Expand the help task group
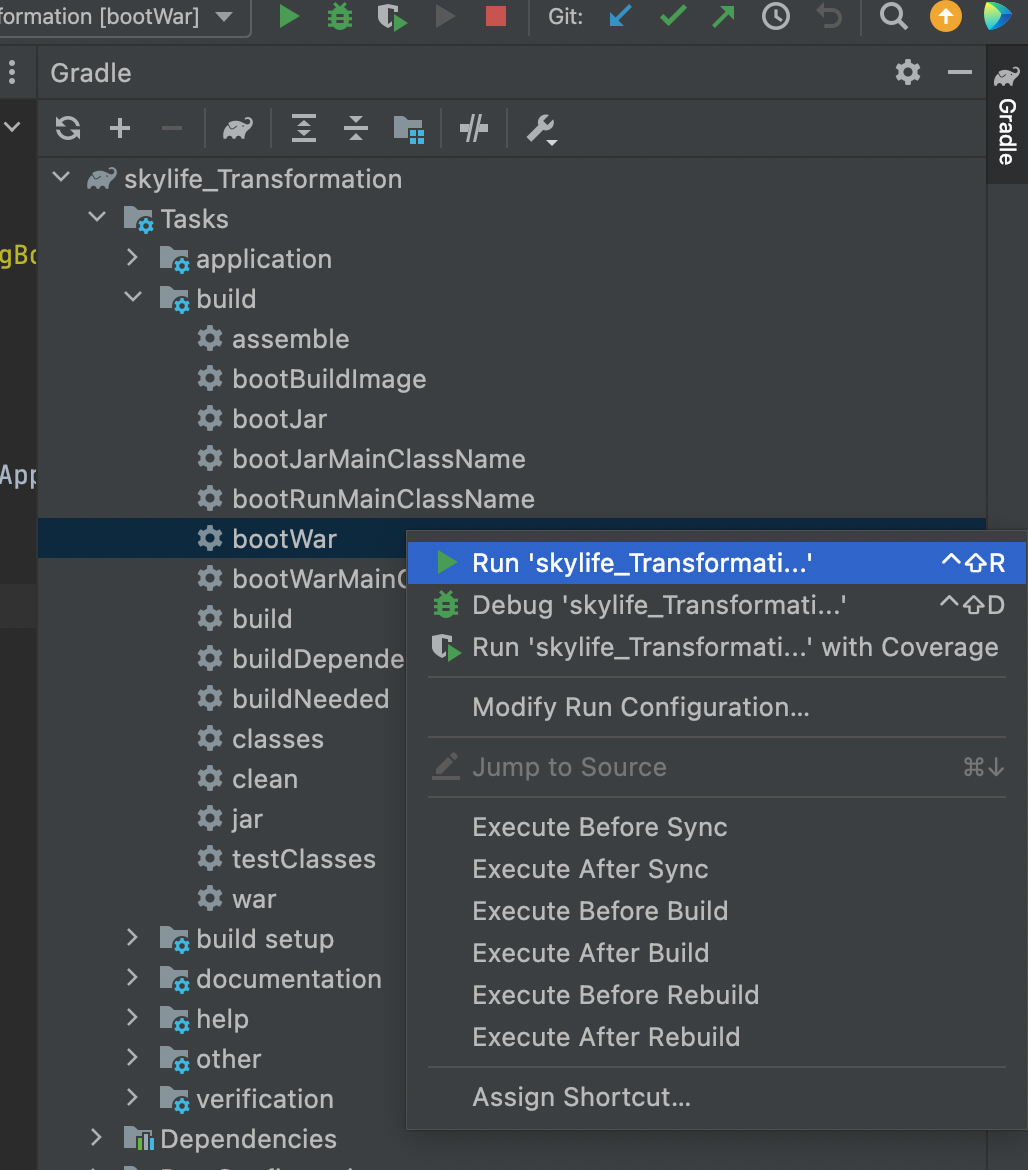 (132, 1017)
